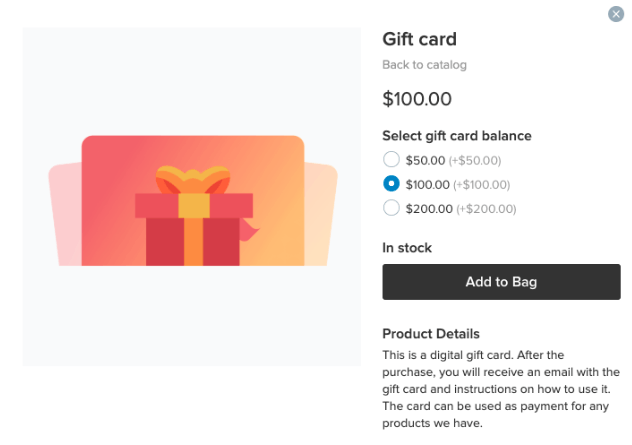This screenshot has width=632, height=445.
Task: Click the "Product Details" heading
Action: click(431, 334)
